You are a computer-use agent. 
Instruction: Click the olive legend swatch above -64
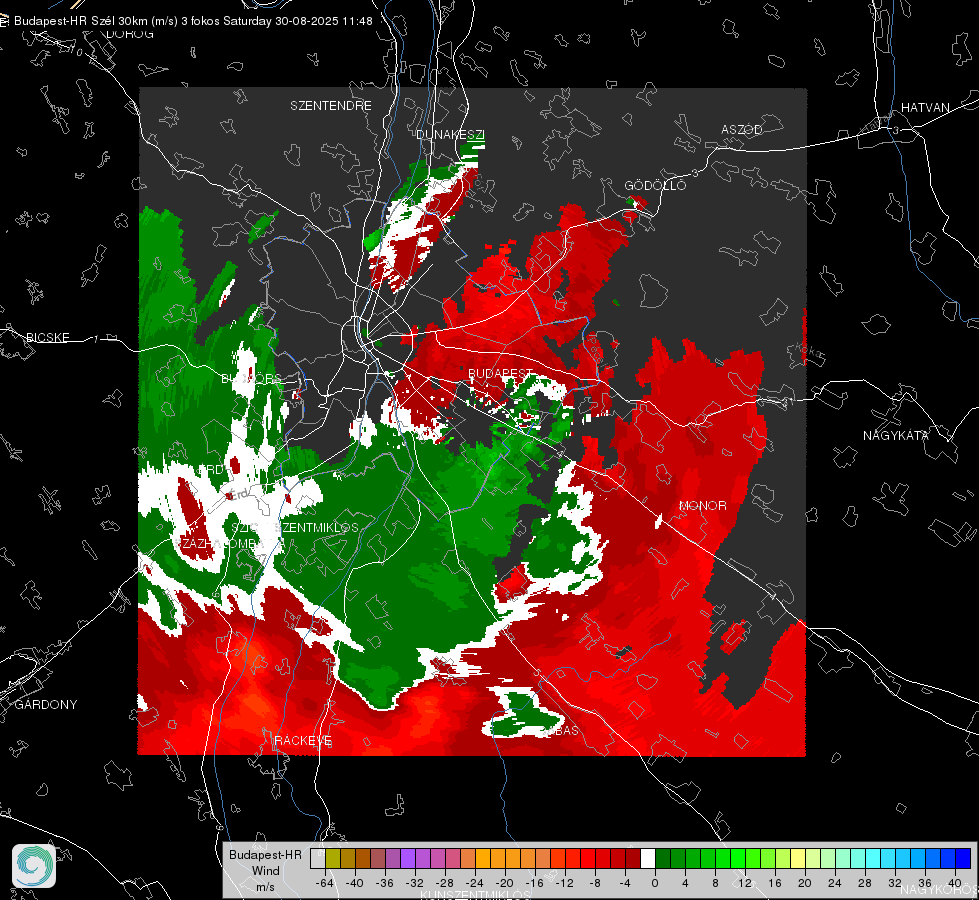click(333, 859)
